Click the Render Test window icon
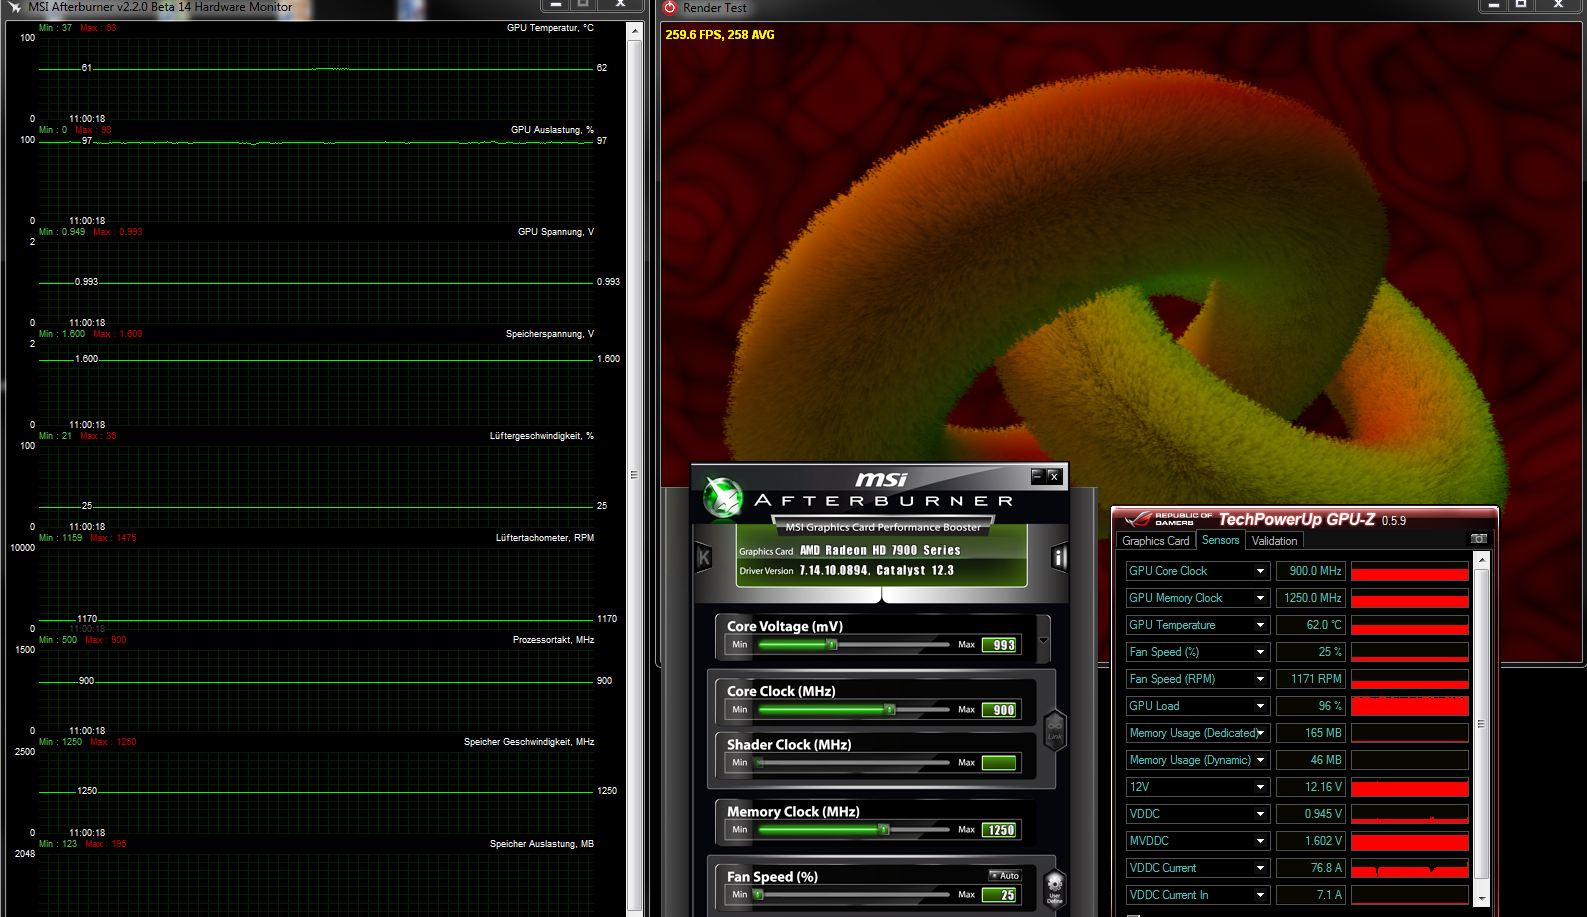 point(670,7)
